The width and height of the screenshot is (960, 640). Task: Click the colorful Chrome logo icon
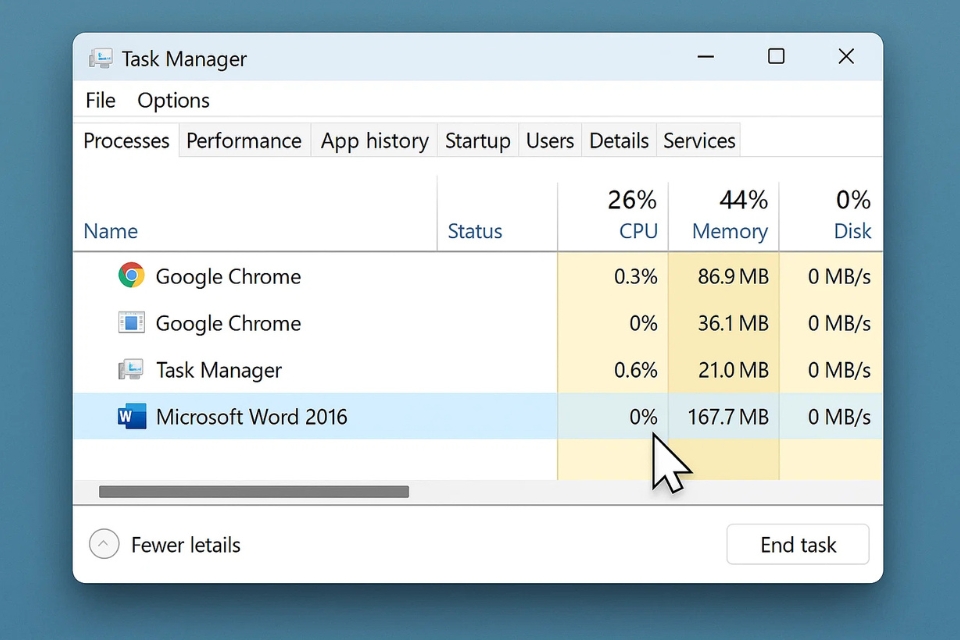131,276
